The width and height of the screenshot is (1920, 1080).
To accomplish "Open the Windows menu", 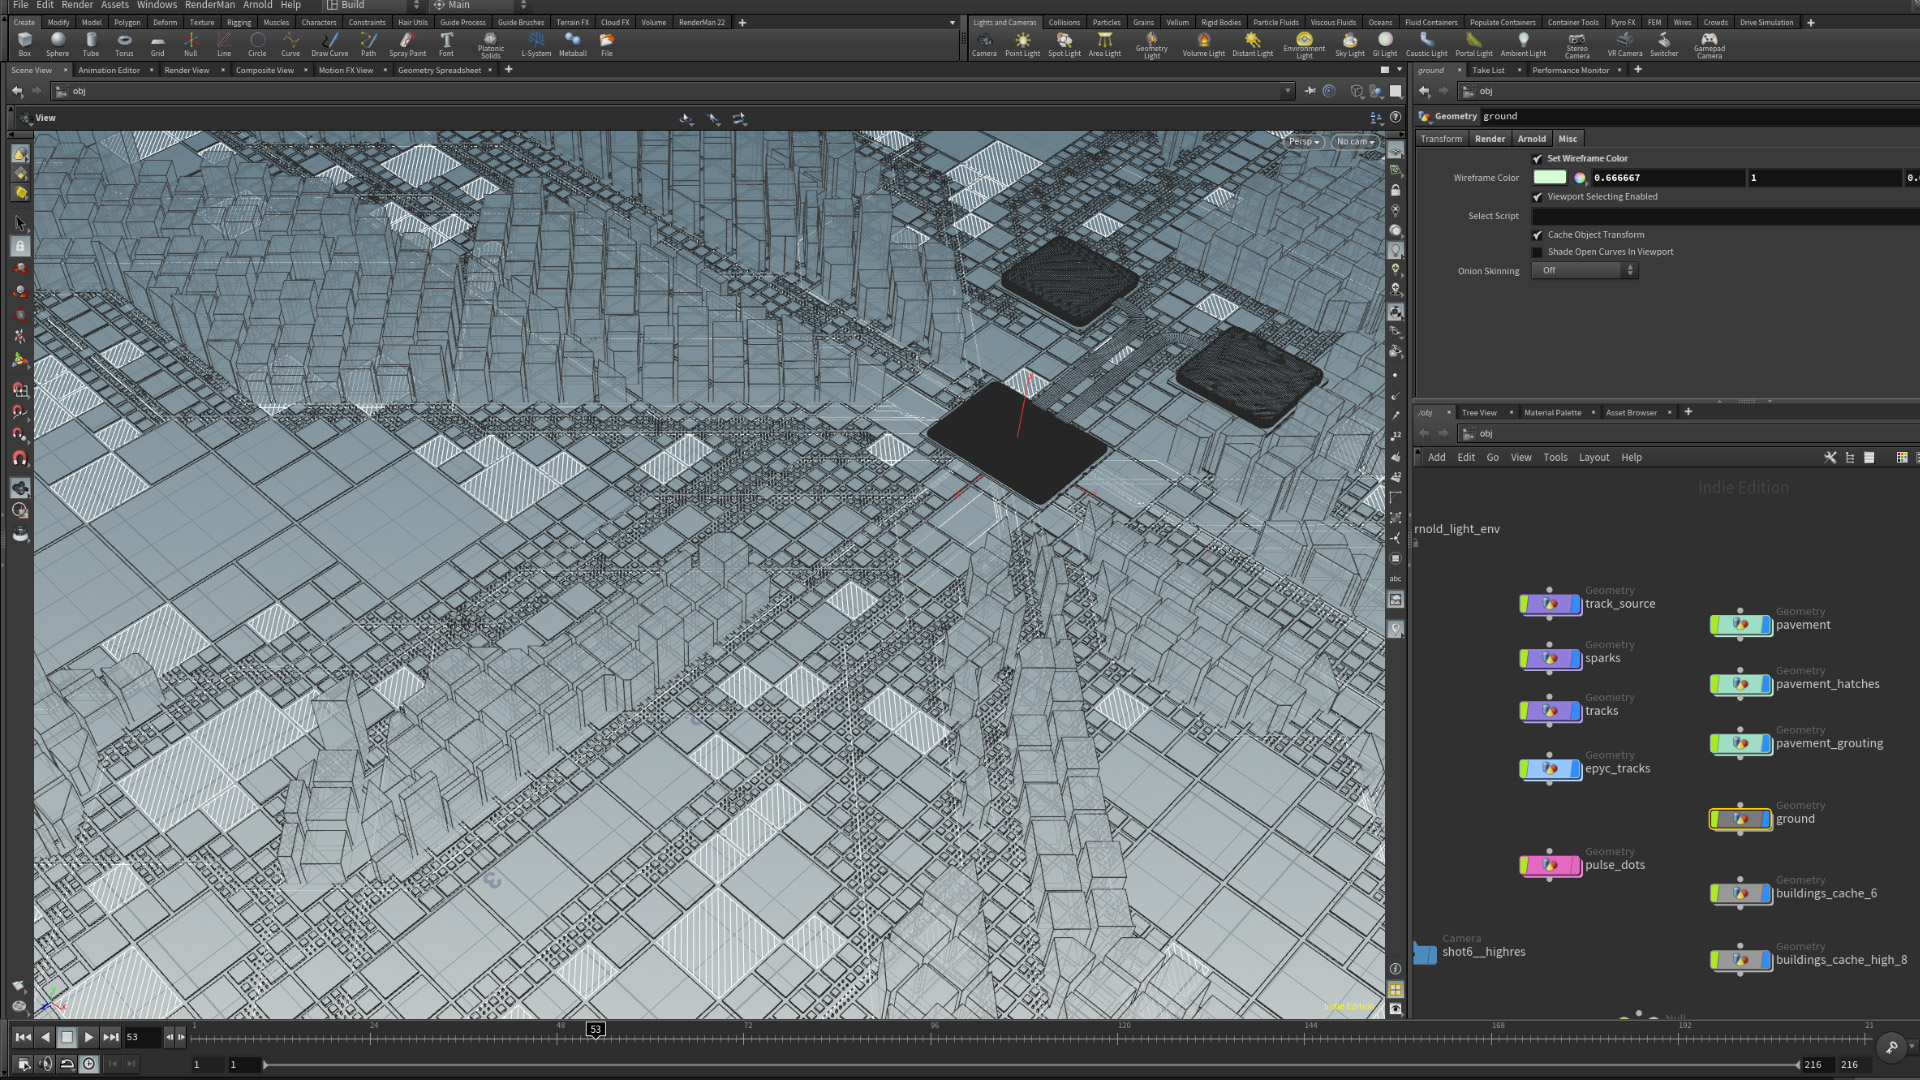I will point(157,5).
